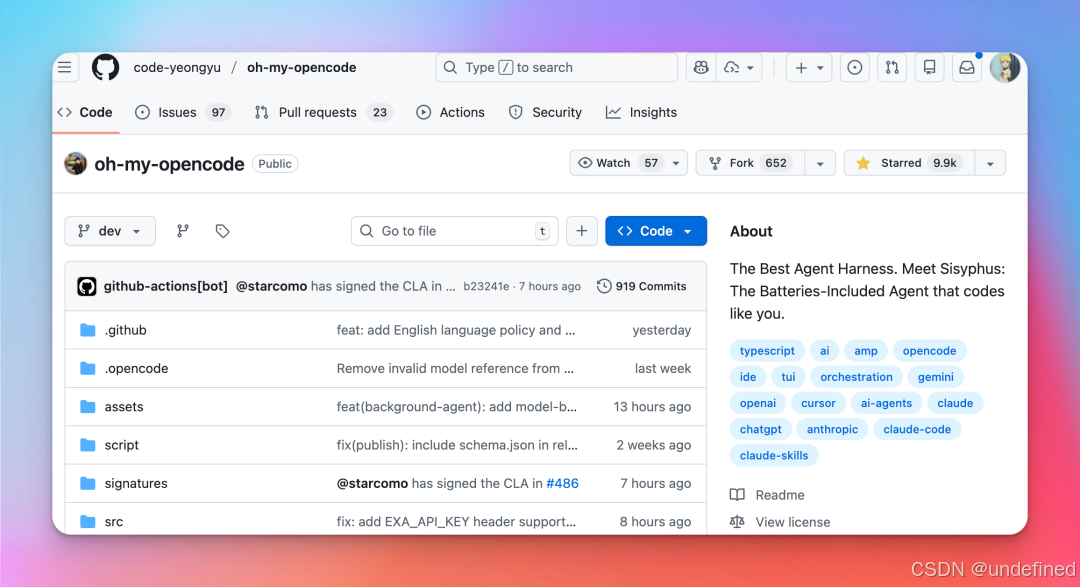Open the Insights tab
This screenshot has height=587, width=1080.
(x=641, y=112)
